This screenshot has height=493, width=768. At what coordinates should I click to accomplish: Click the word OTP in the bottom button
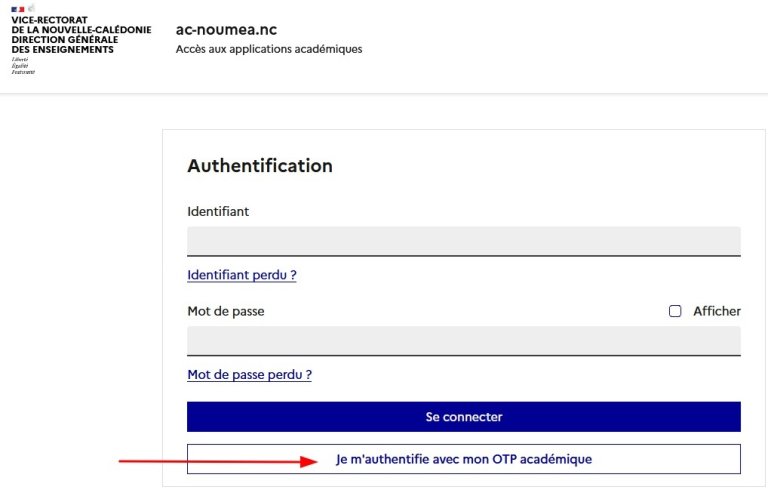[504, 459]
